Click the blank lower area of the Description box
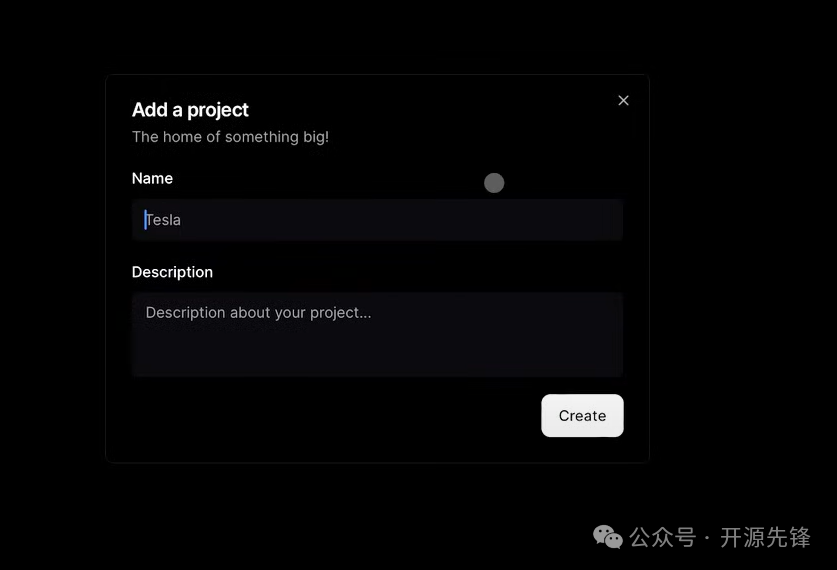The width and height of the screenshot is (837, 570). (377, 352)
